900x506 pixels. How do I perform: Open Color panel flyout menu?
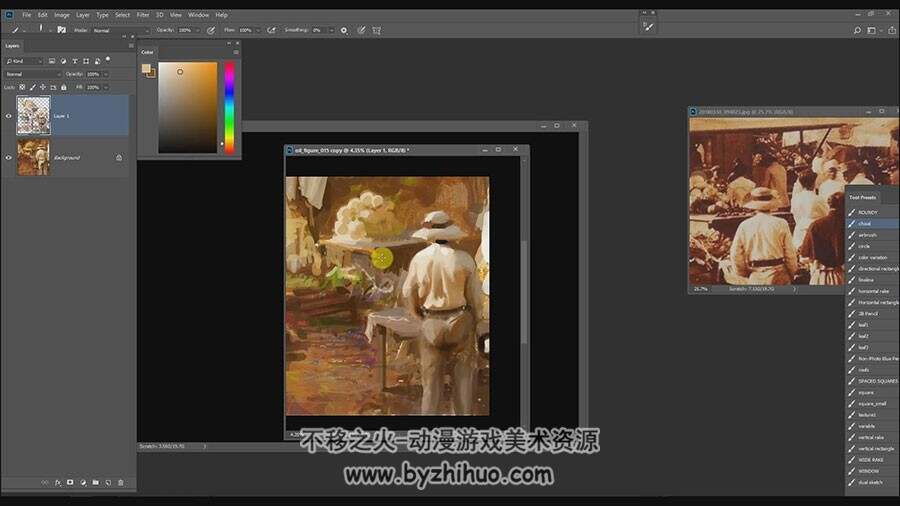pyautogui.click(x=235, y=52)
